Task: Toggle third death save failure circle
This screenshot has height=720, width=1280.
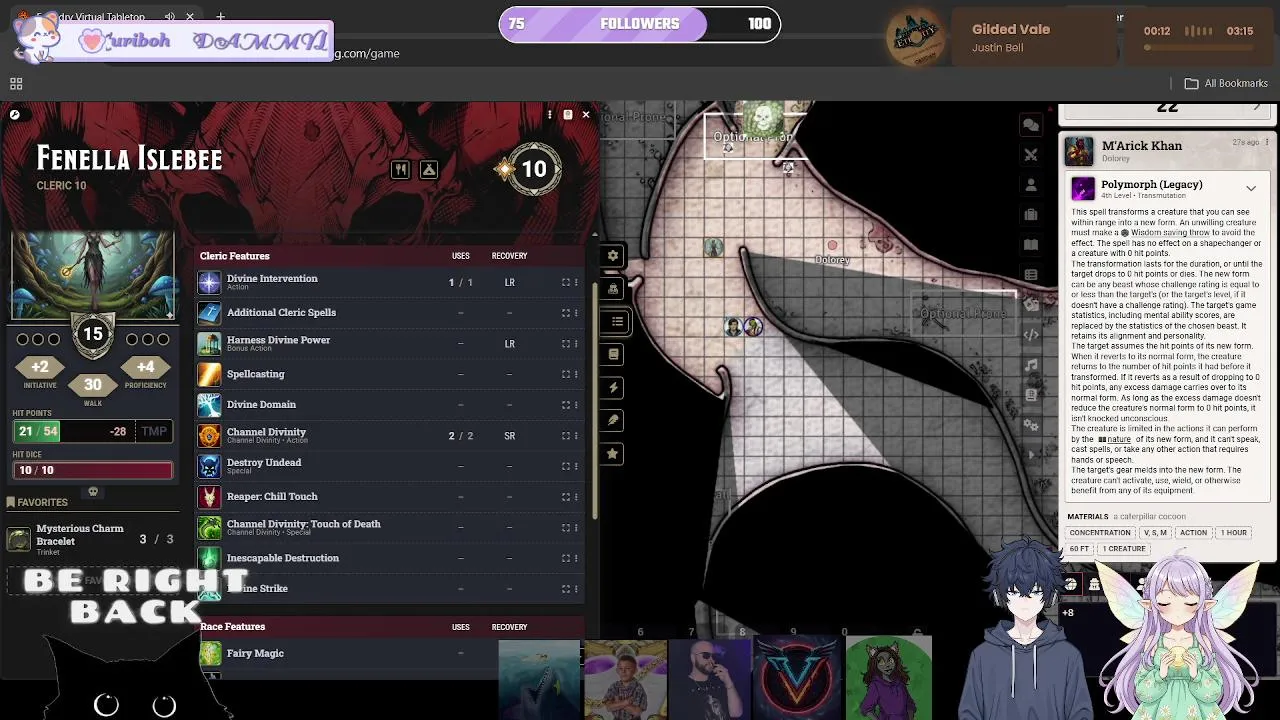Action: (x=163, y=339)
